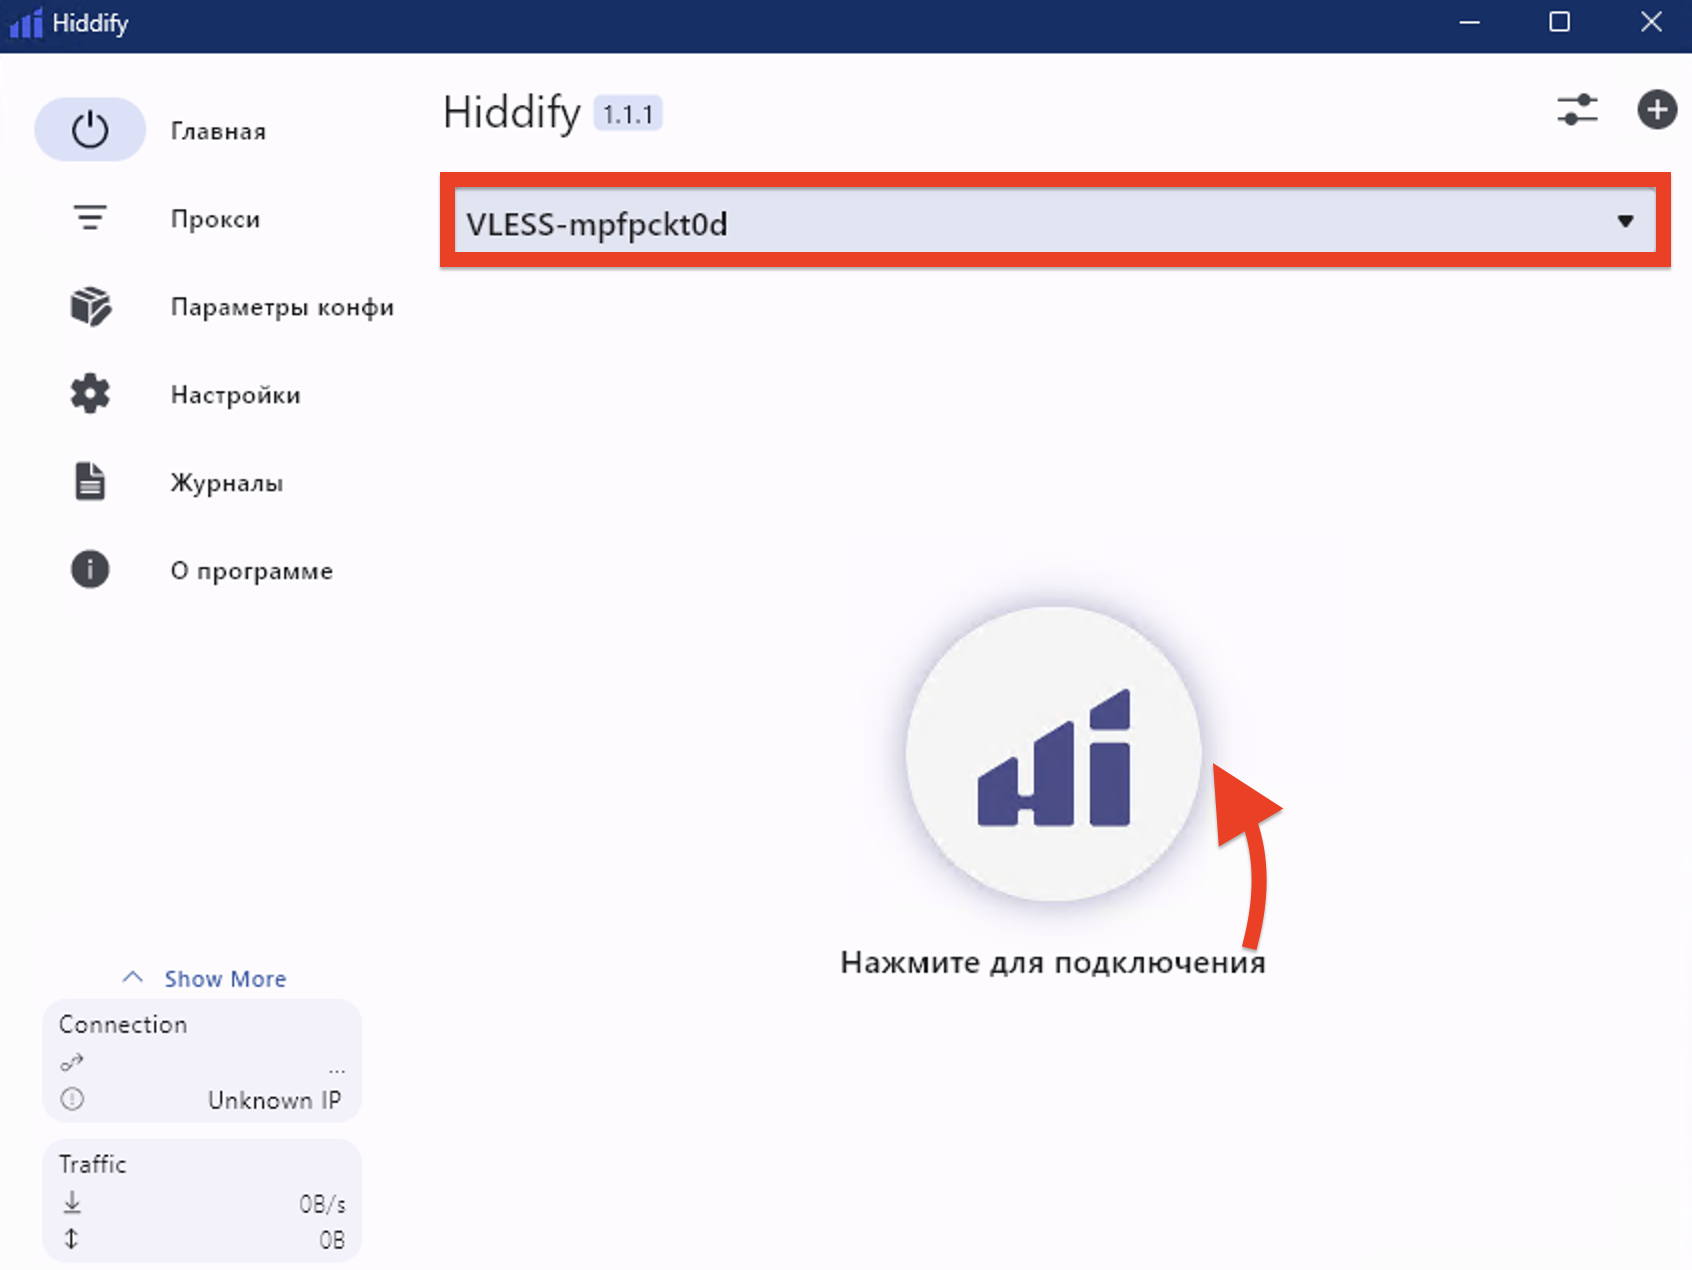This screenshot has height=1270, width=1692.
Task: Open О программе menu item
Action: click(251, 571)
